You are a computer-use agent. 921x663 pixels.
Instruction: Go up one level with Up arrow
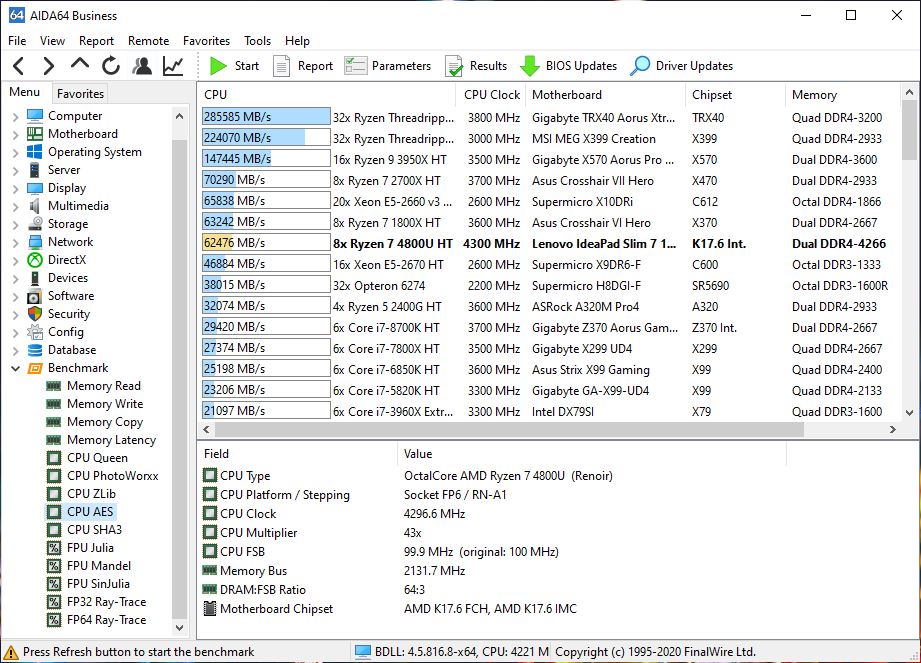pos(80,64)
